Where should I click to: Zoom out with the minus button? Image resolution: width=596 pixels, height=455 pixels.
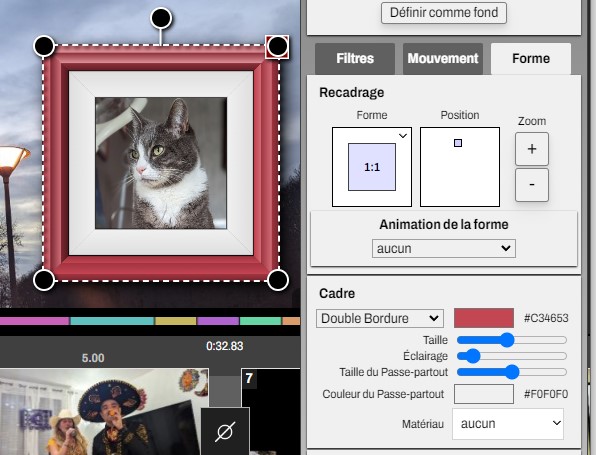[532, 185]
